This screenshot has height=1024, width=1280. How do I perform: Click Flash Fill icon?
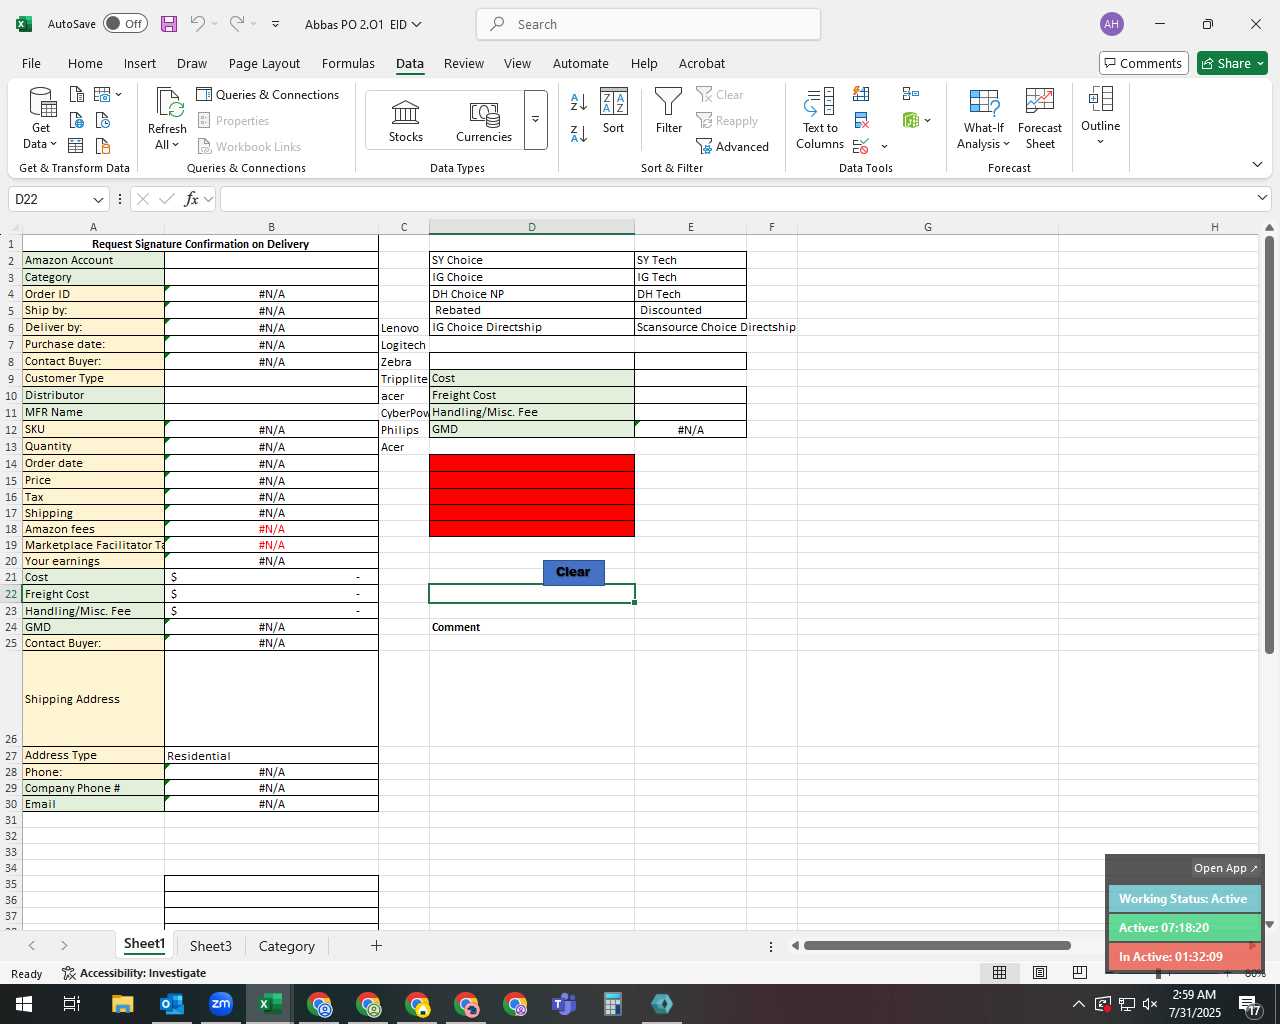(861, 94)
